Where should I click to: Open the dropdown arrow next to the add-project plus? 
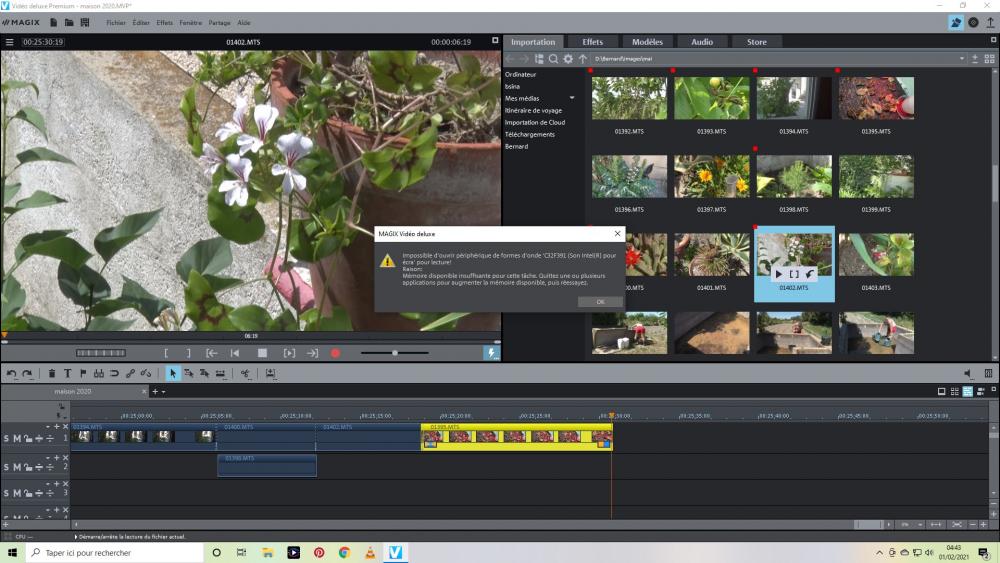coord(164,391)
